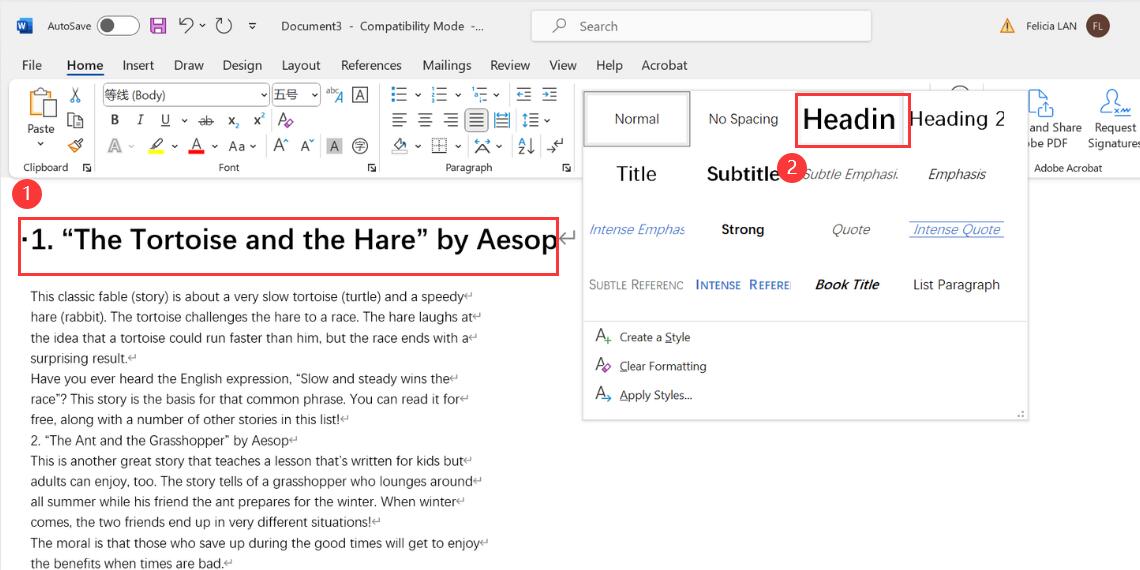Expand the Paste options arrow
The width and height of the screenshot is (1140, 570).
(41, 145)
